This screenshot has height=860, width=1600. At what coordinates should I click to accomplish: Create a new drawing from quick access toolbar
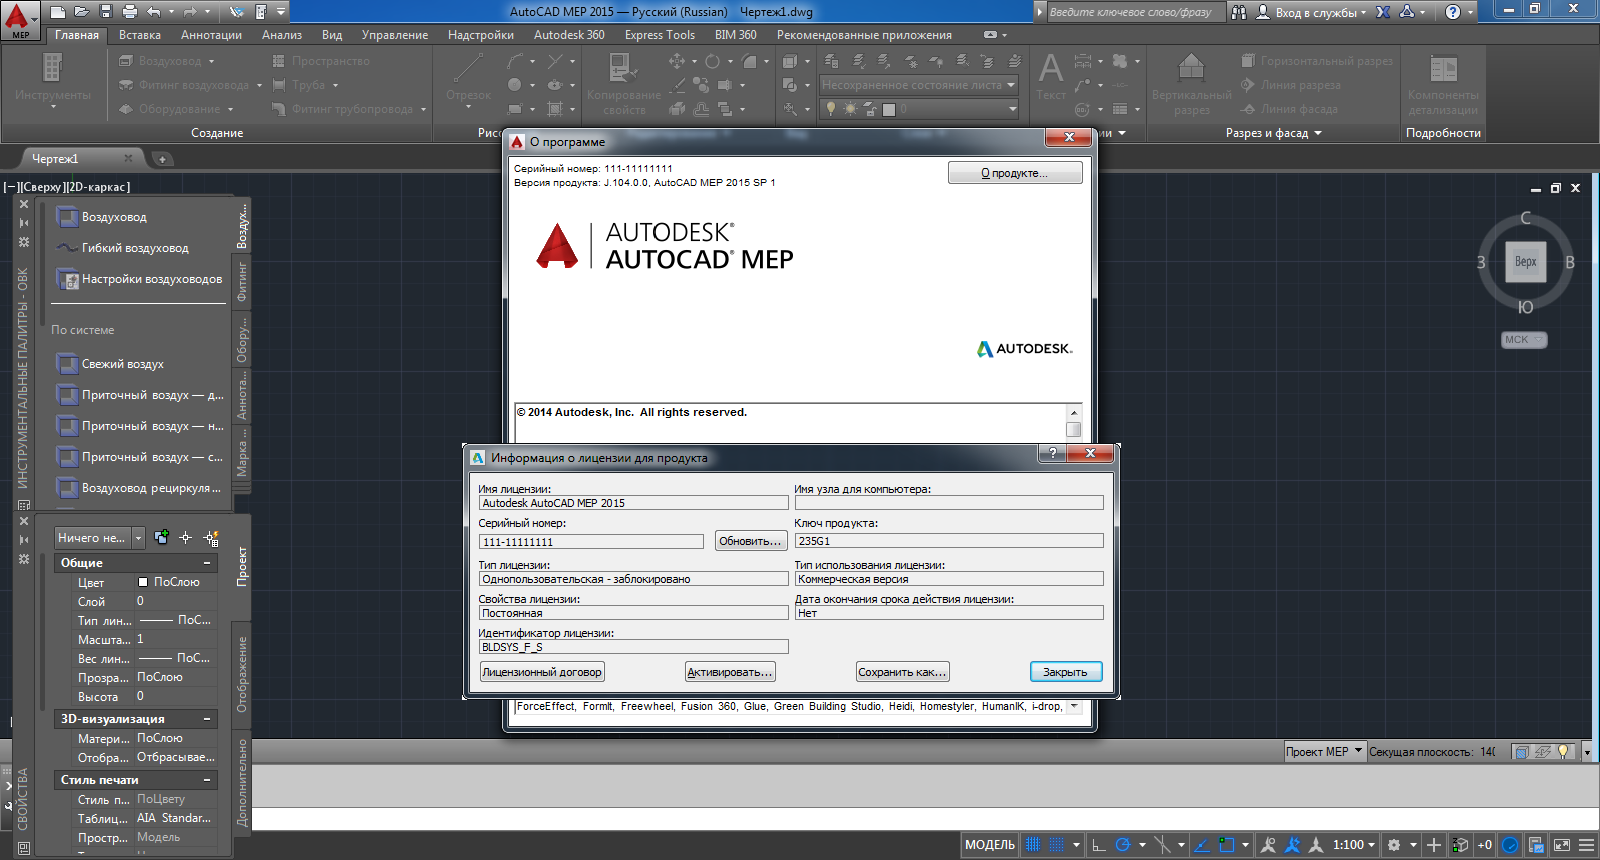pyautogui.click(x=59, y=12)
